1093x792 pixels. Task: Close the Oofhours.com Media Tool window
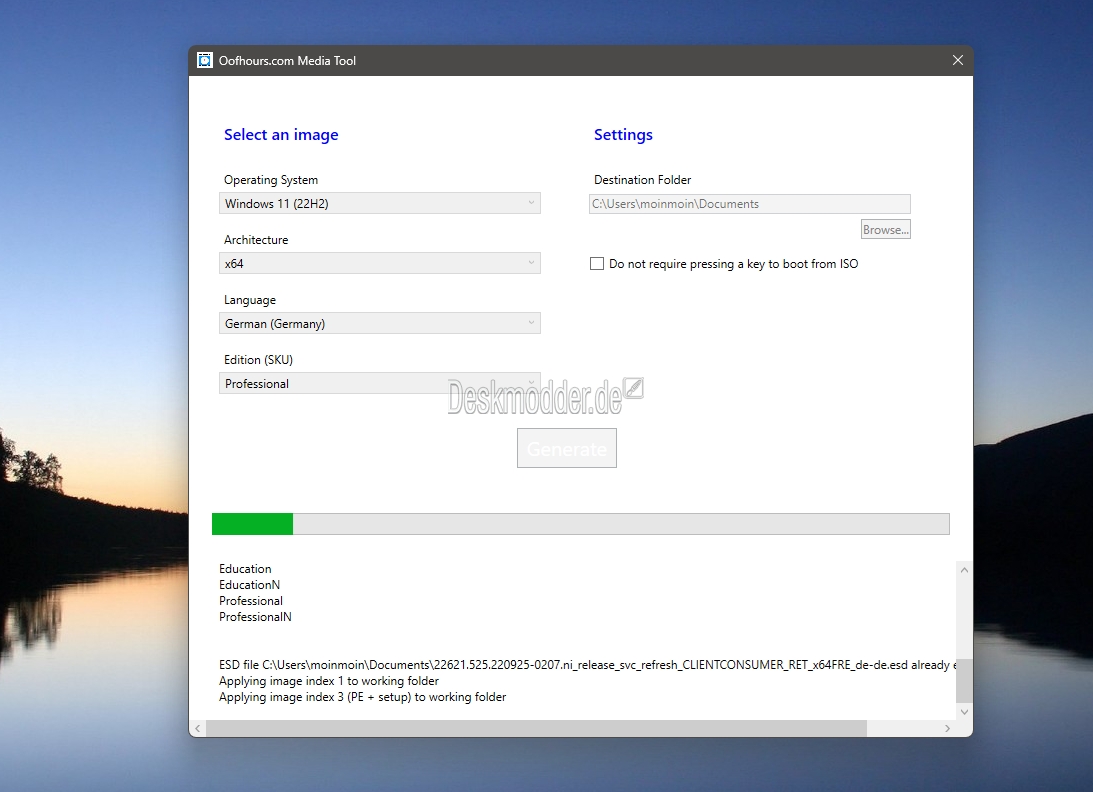958,61
